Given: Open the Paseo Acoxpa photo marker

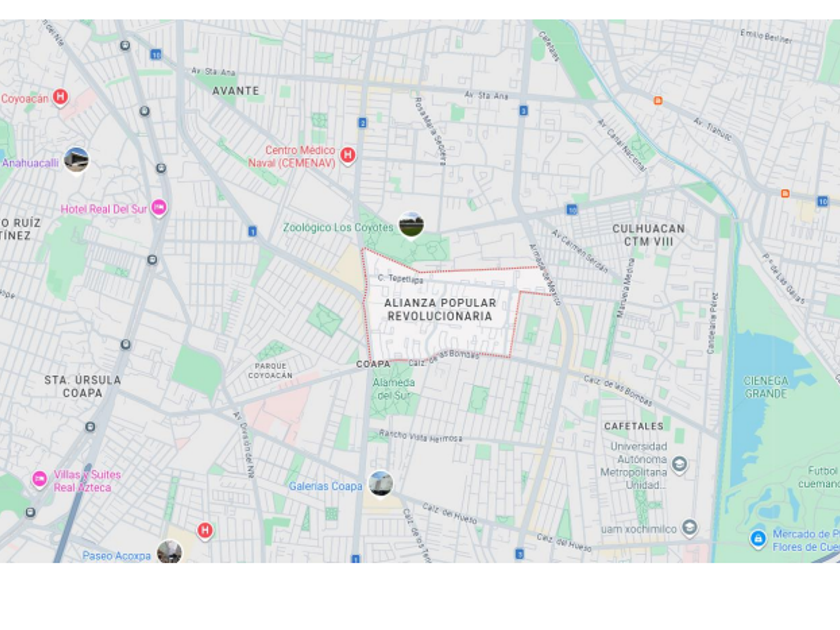Looking at the screenshot, I should tap(169, 552).
